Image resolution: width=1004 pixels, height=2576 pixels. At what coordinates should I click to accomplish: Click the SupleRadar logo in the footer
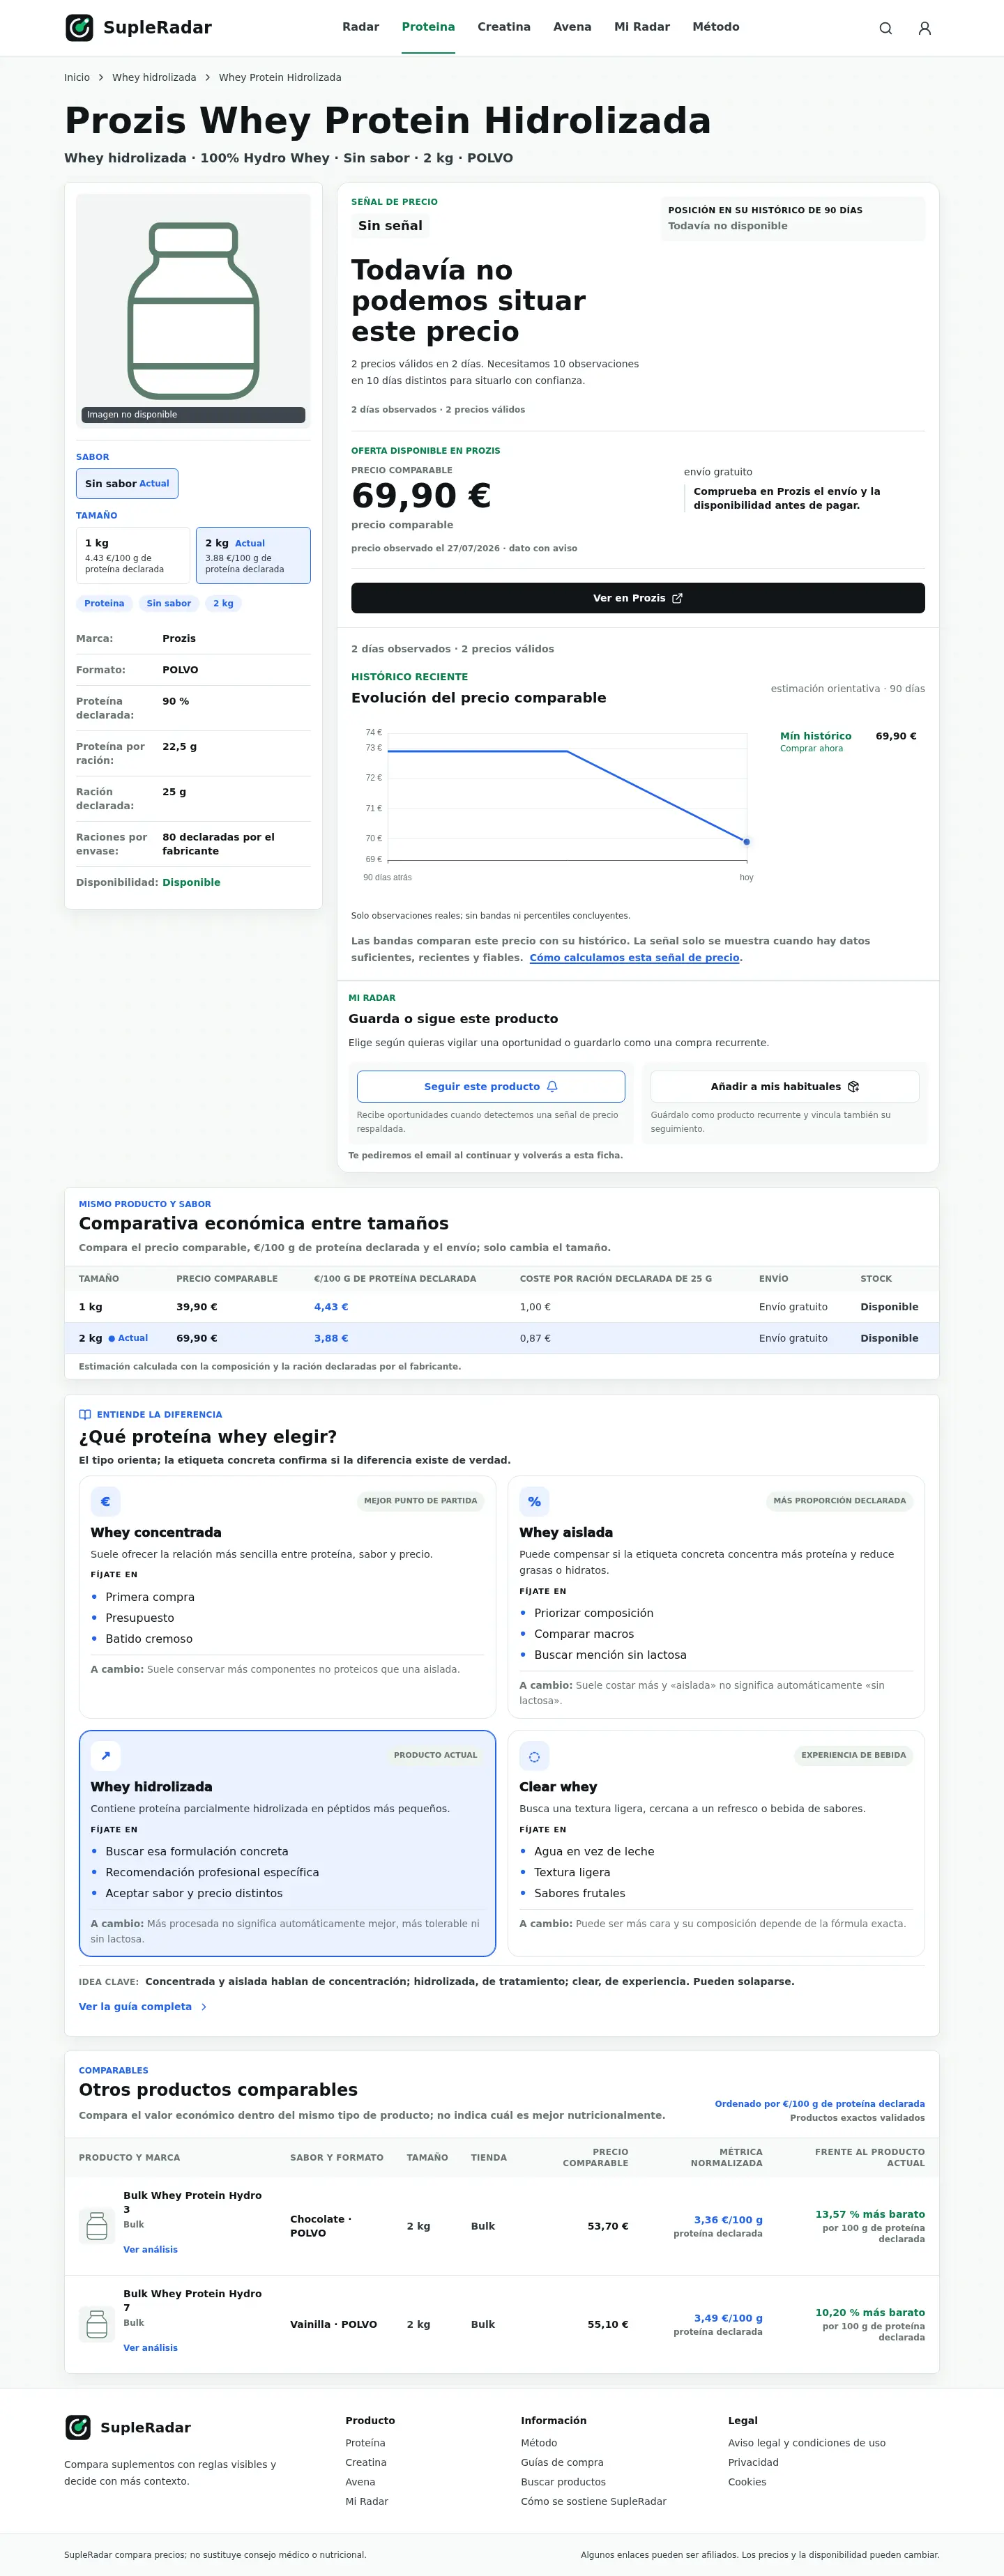(128, 2427)
